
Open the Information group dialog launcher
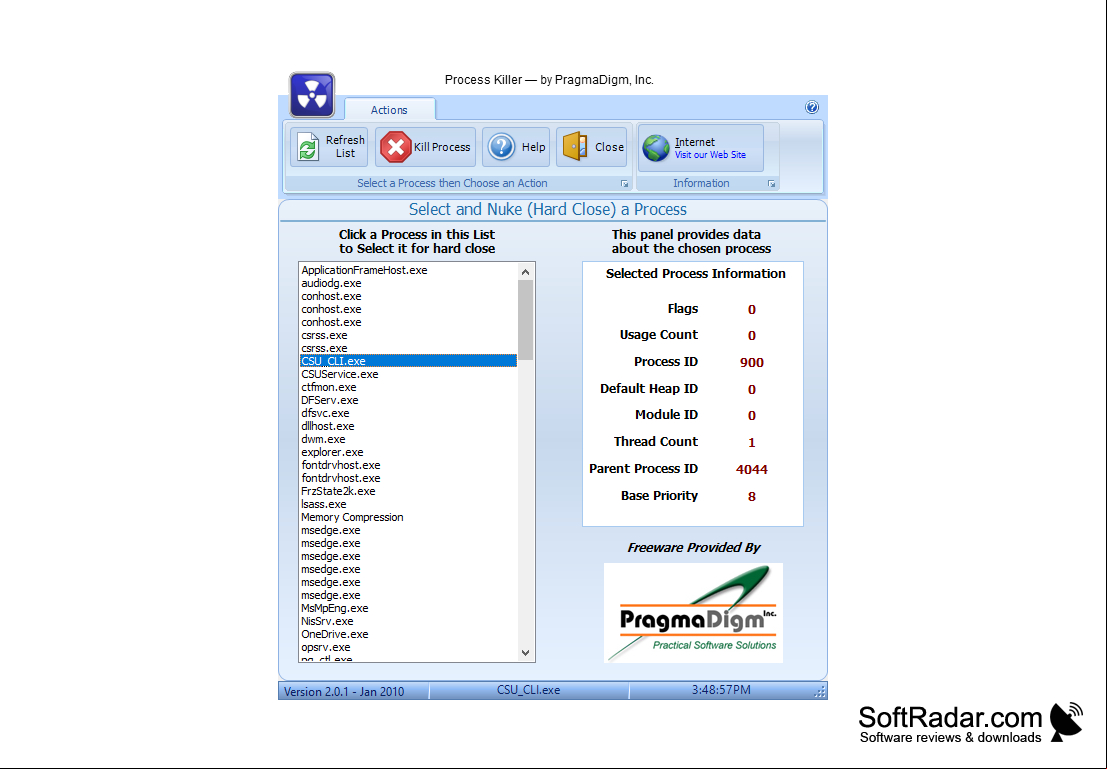(x=772, y=184)
